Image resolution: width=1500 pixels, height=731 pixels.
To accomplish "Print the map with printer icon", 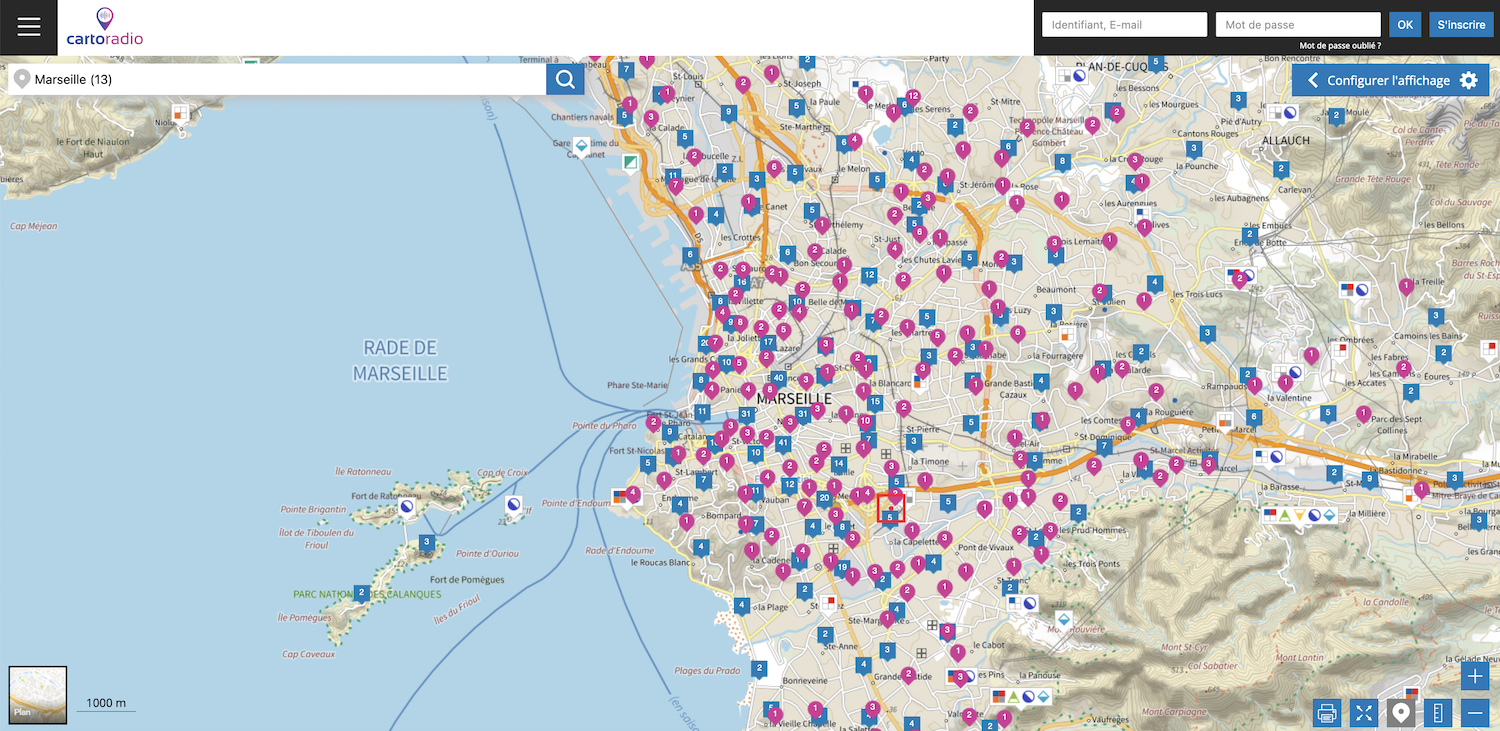I will pos(1327,713).
